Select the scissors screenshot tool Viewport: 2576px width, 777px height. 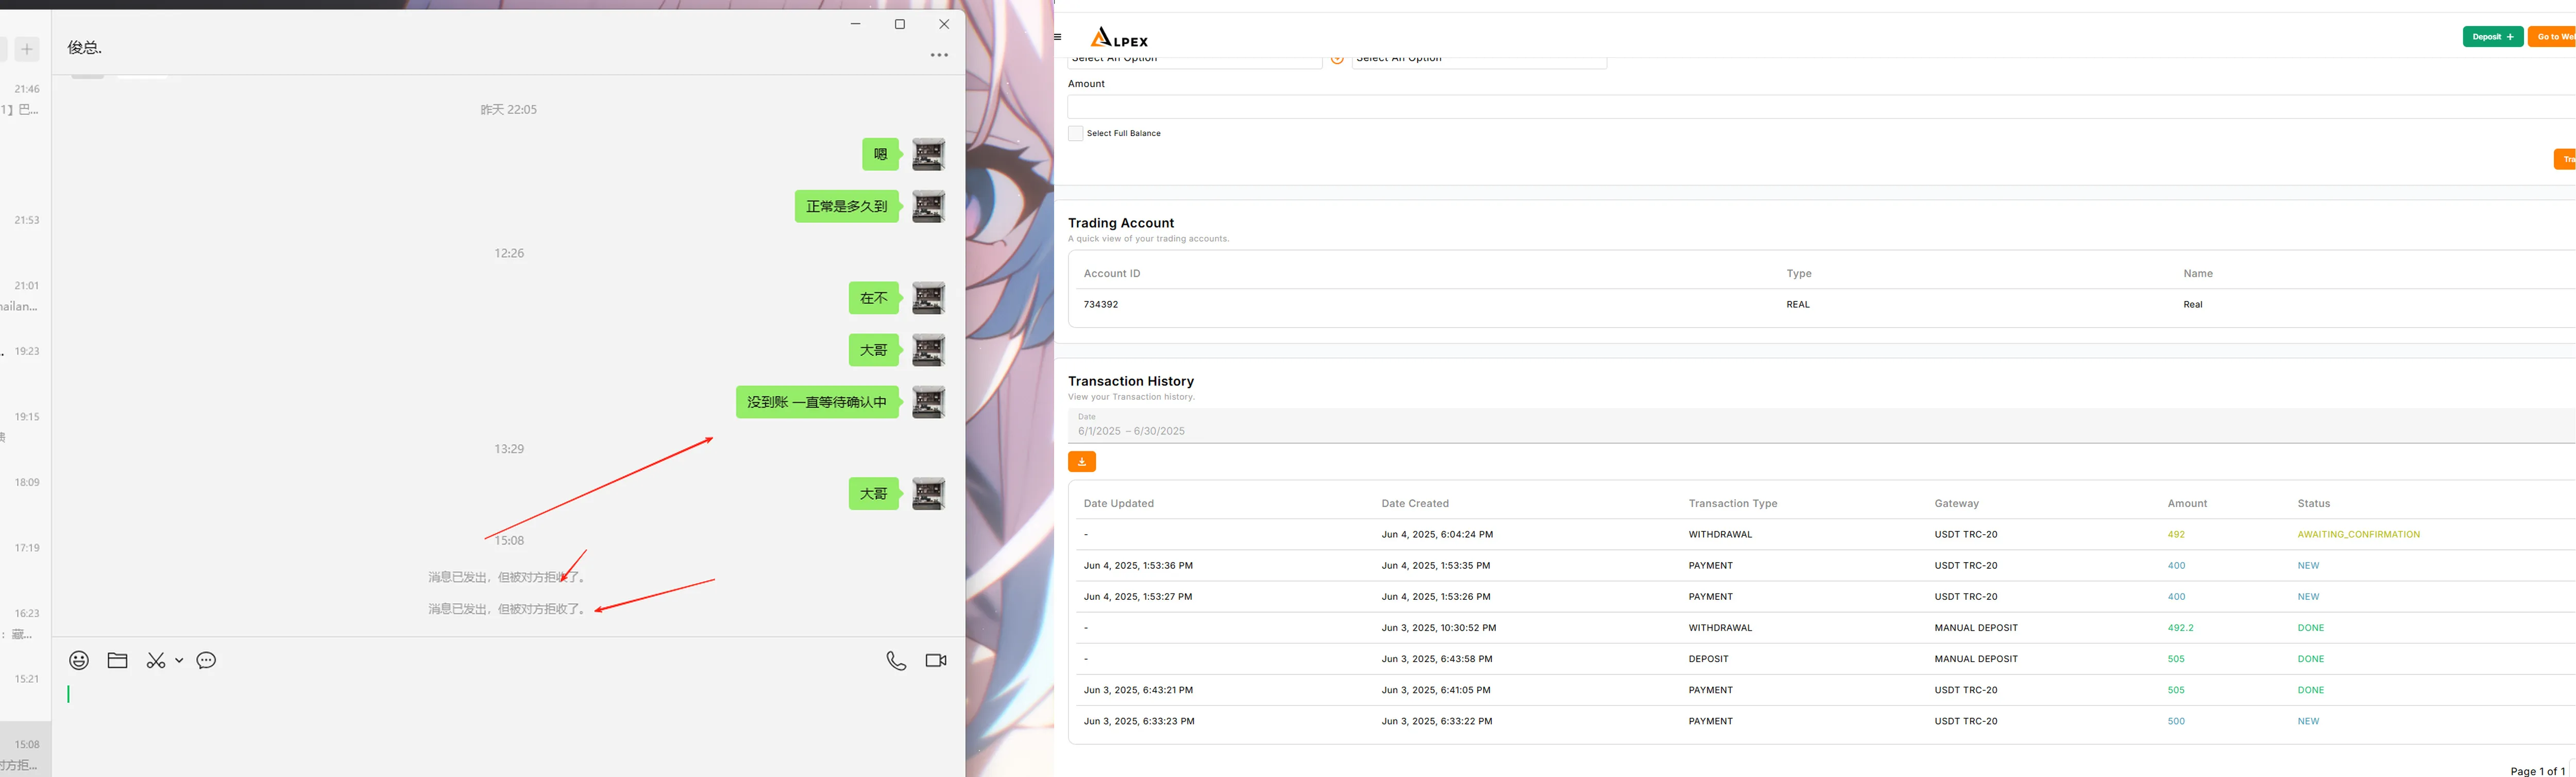(156, 660)
